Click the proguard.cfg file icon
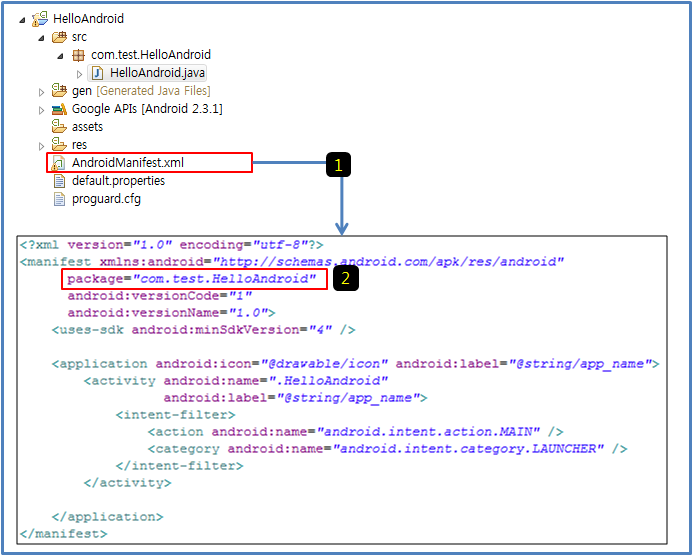This screenshot has width=693, height=556. coord(59,199)
